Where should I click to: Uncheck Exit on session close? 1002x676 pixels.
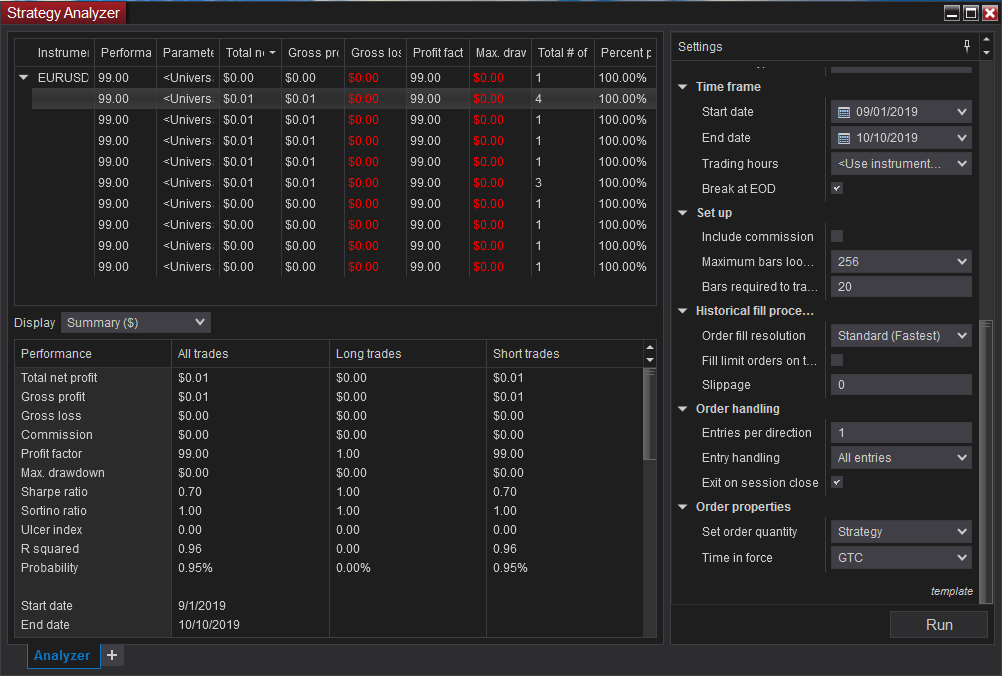[x=837, y=482]
